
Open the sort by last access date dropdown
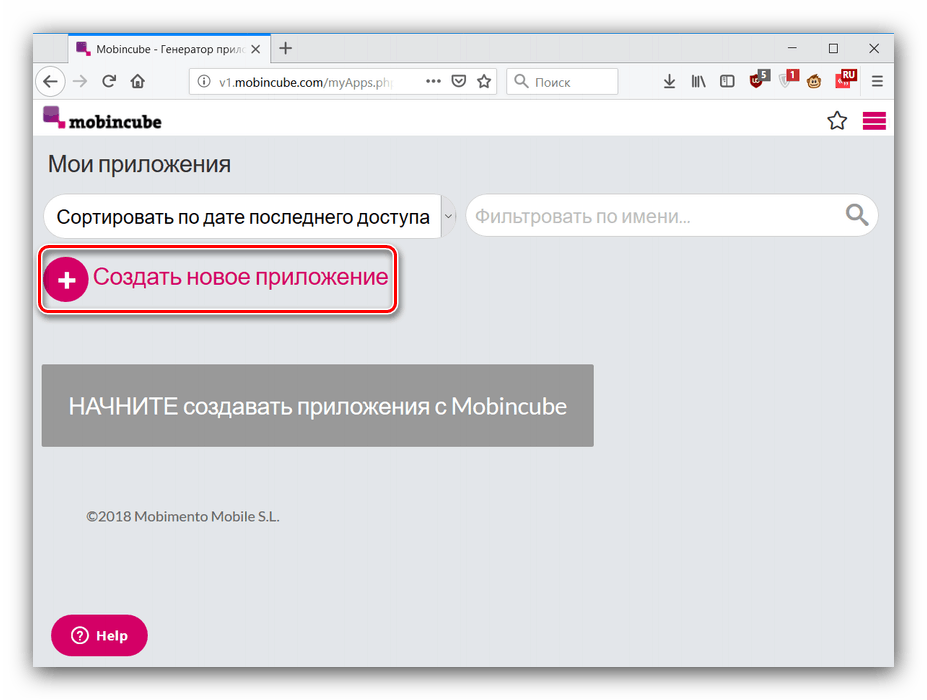[249, 216]
